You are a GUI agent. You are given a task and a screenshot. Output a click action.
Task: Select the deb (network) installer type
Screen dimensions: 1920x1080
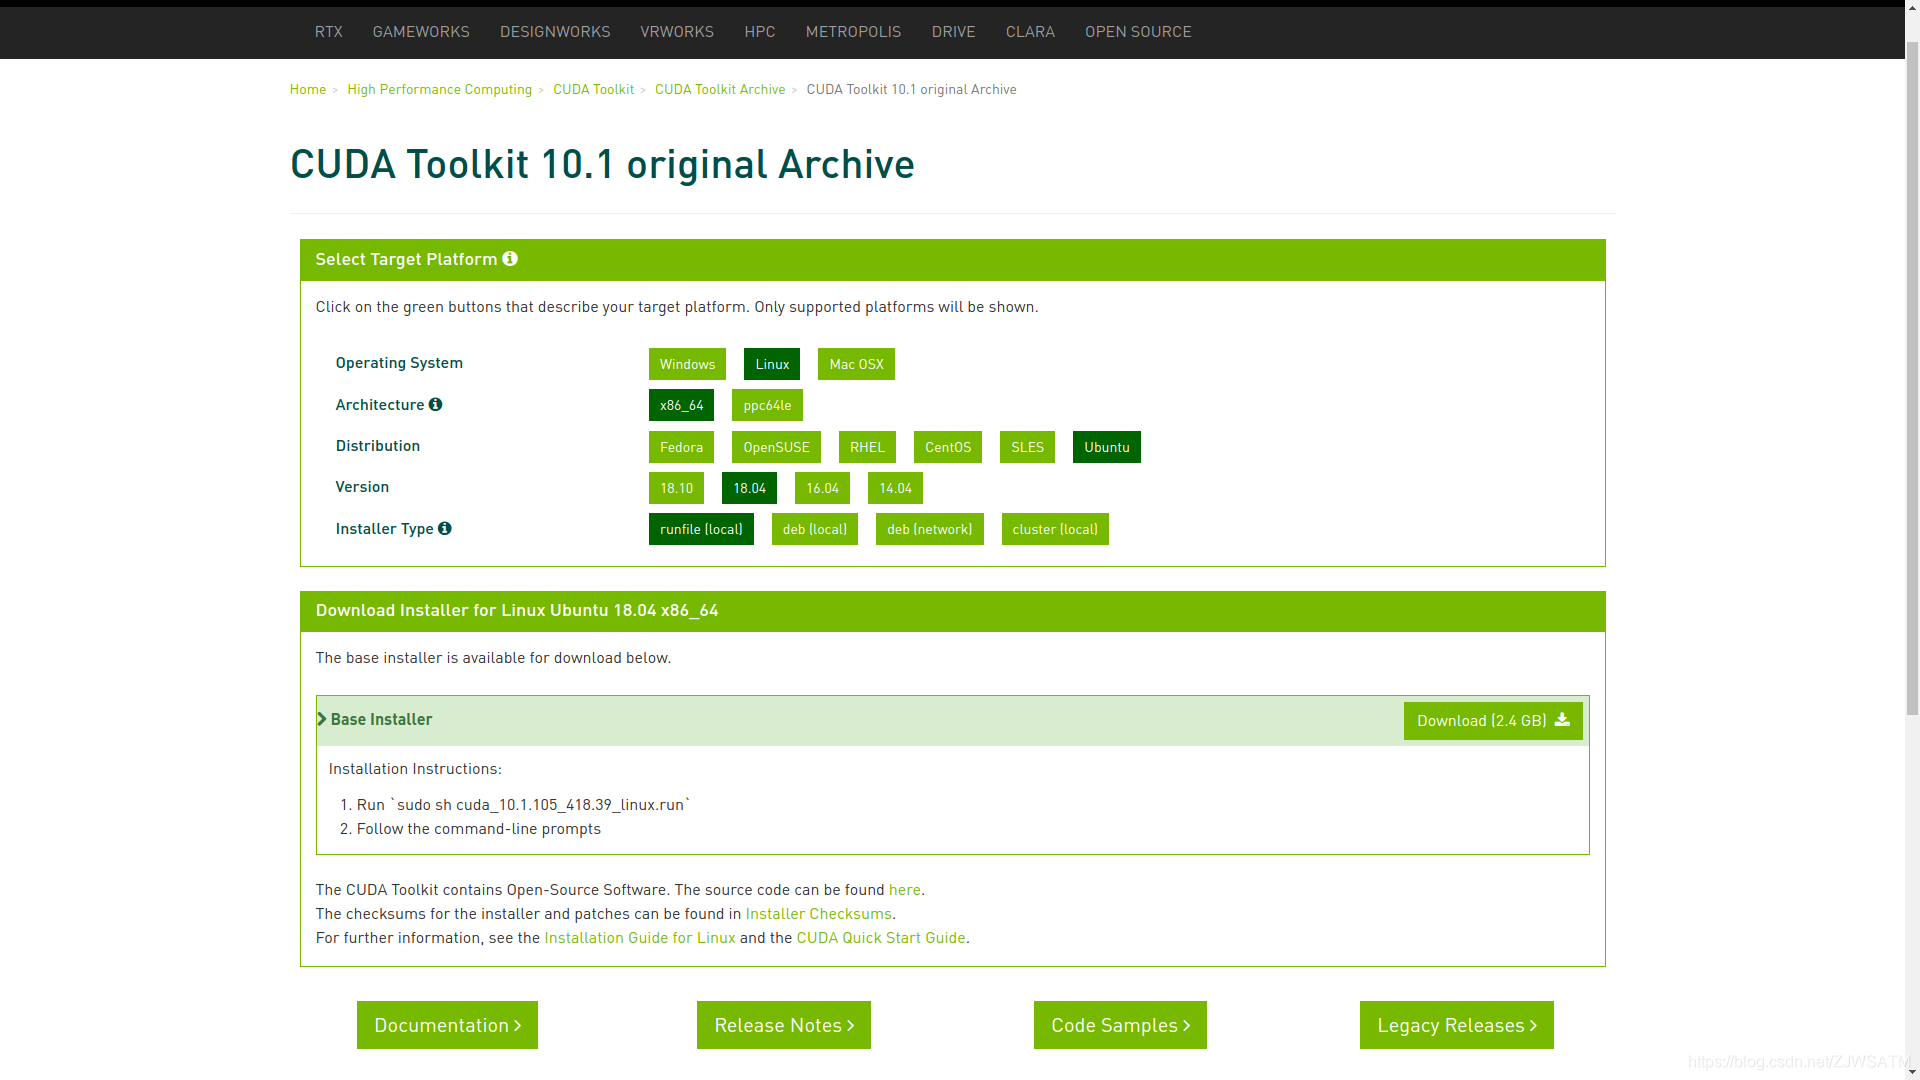(x=929, y=529)
